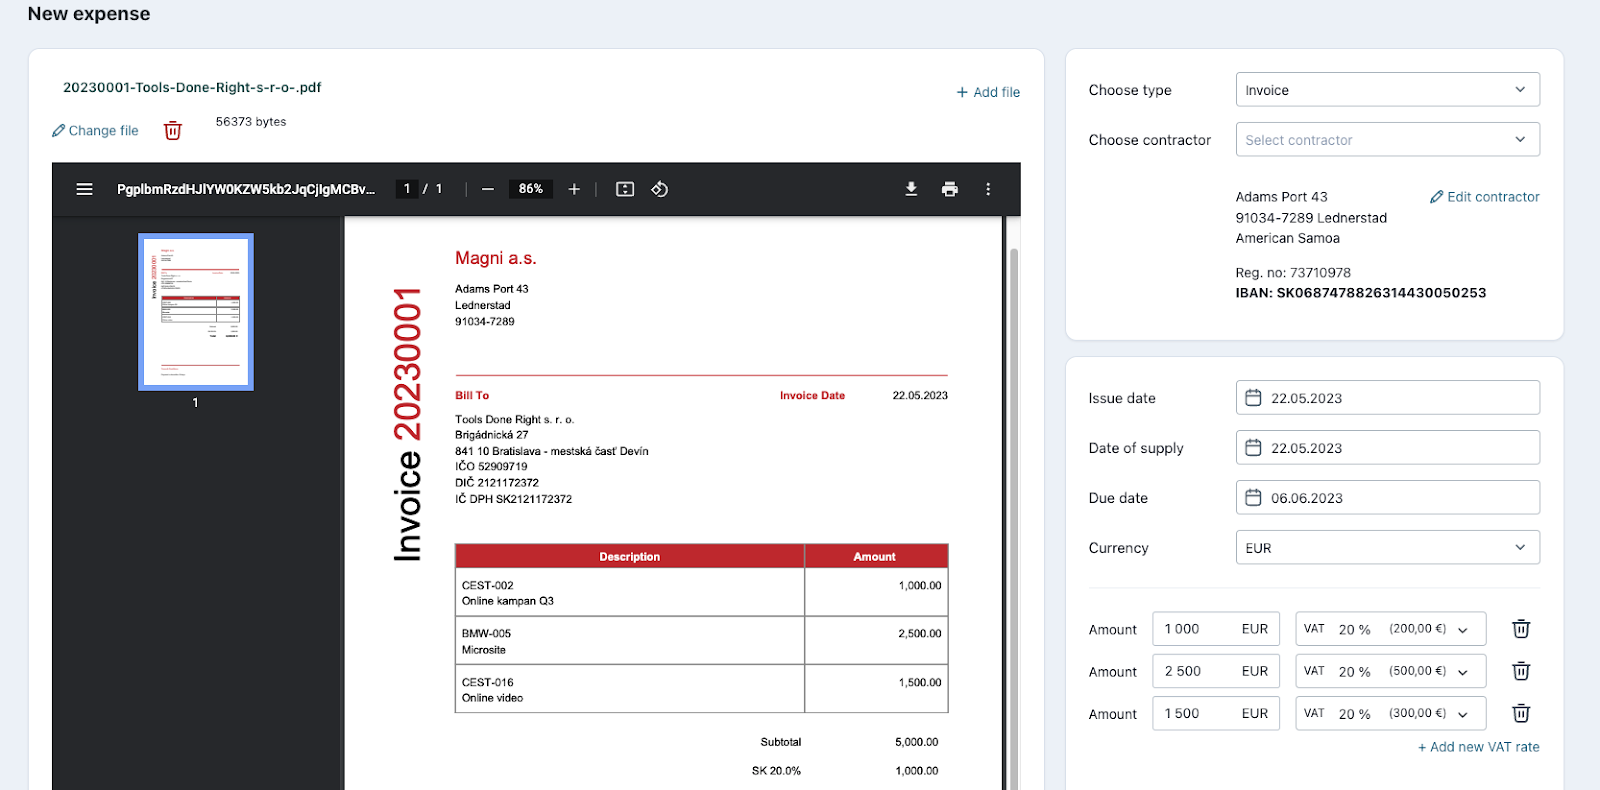Image resolution: width=1600 pixels, height=790 pixels.
Task: Expand VAT dropdown showing 200,00 €
Action: pos(1391,629)
